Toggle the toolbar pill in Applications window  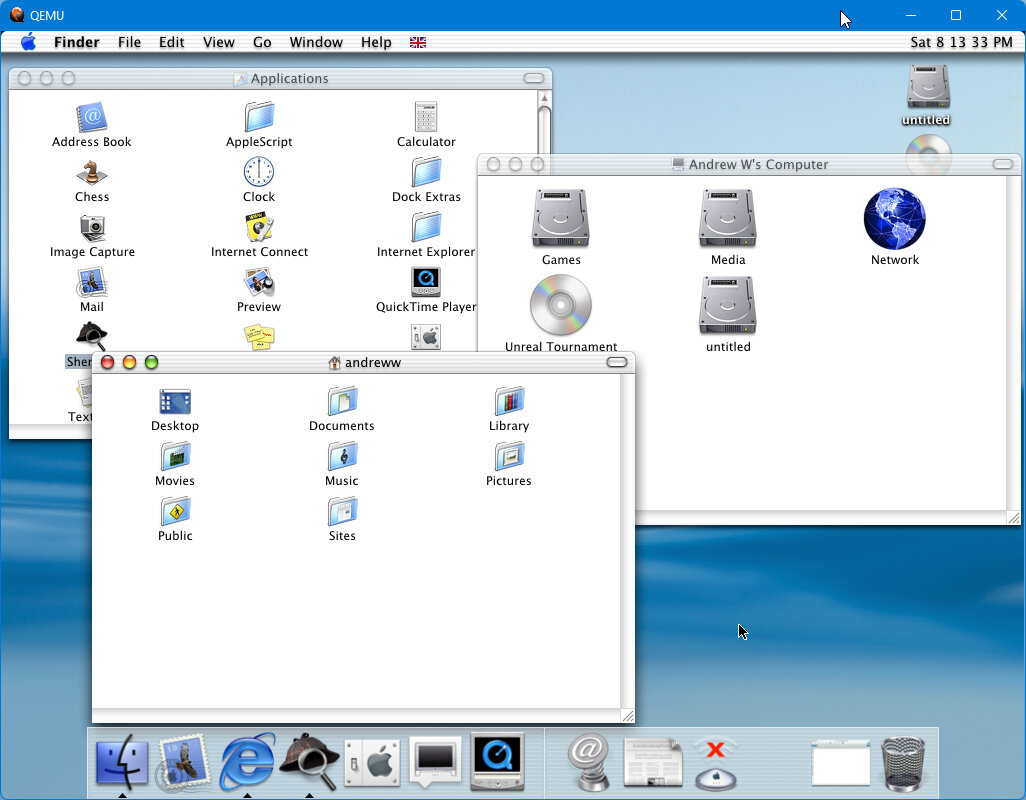pyautogui.click(x=534, y=78)
